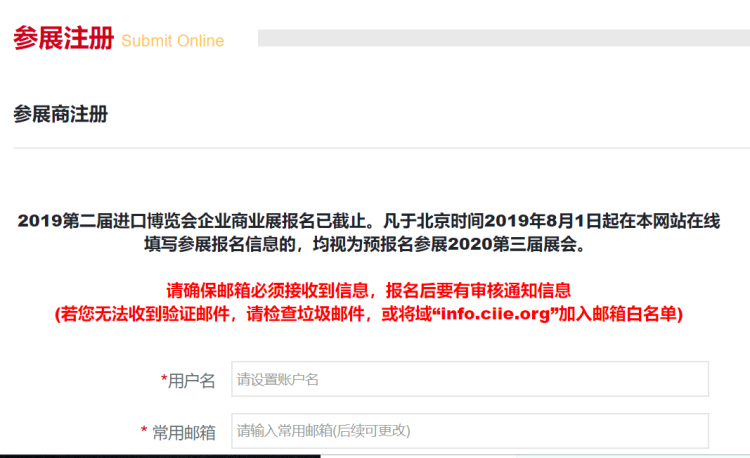Image resolution: width=750 pixels, height=458 pixels.
Task: Click the 2019第二届进口博览会 deadline notice line
Action: coord(369,221)
